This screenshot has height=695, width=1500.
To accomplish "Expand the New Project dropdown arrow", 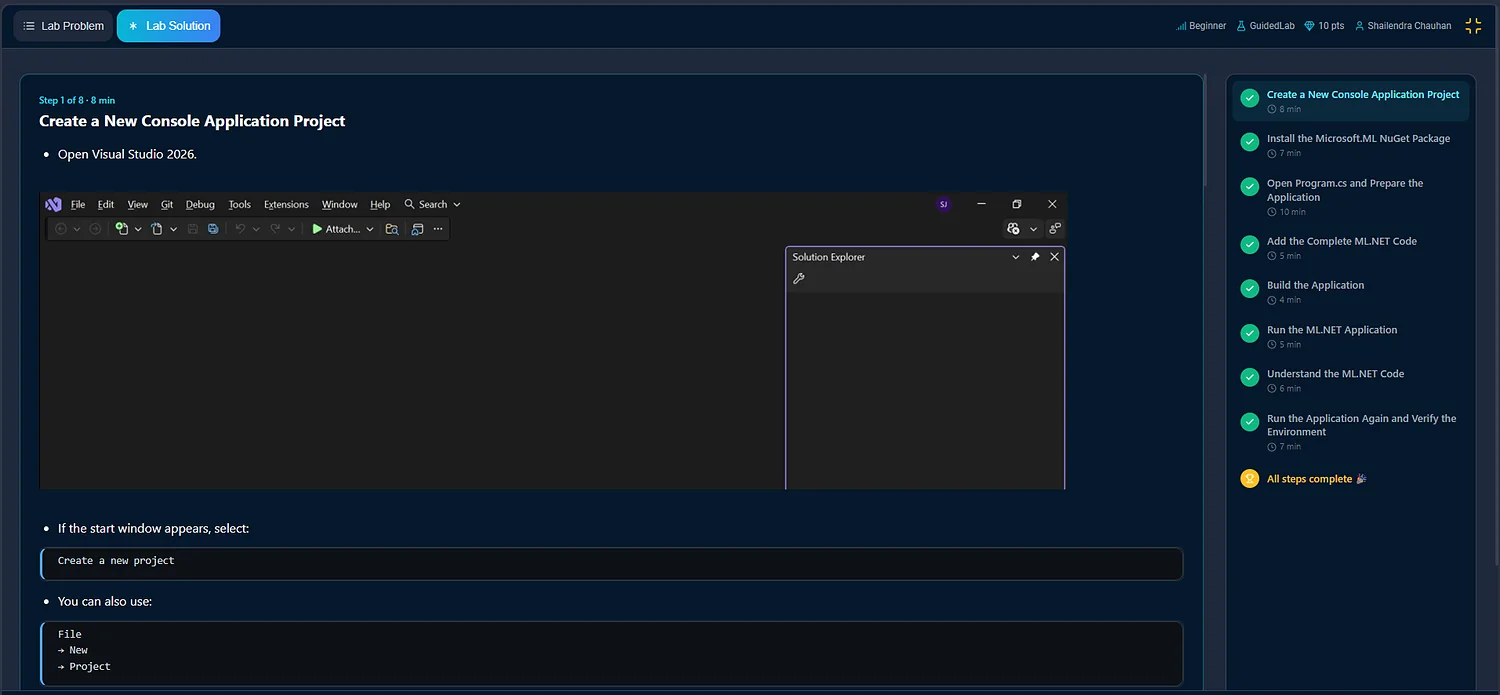I will click(x=138, y=229).
